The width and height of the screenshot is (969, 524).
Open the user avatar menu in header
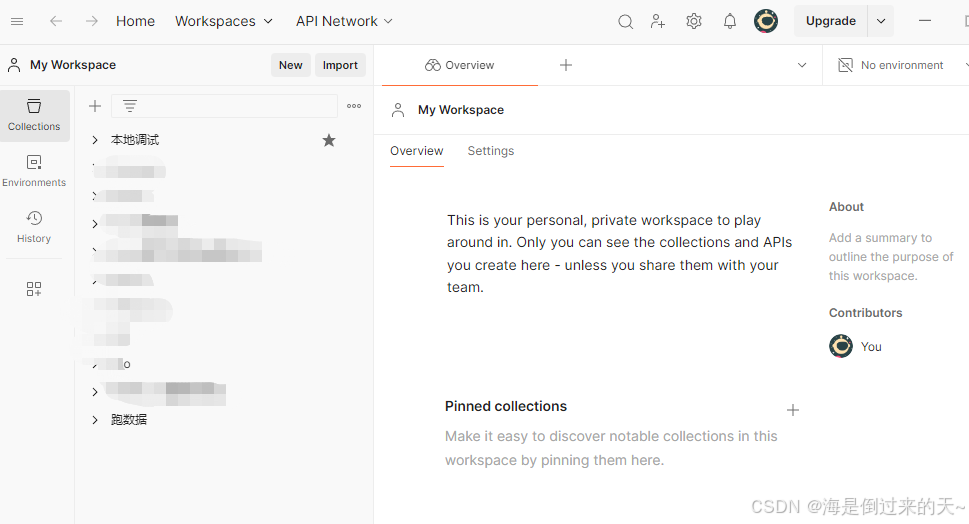pos(766,21)
